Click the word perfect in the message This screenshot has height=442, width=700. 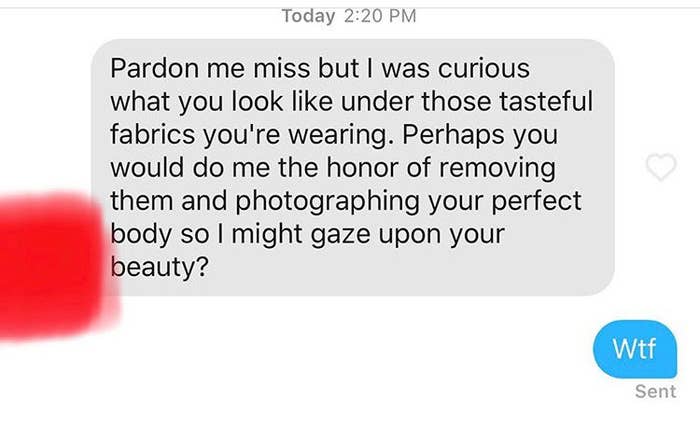537,201
